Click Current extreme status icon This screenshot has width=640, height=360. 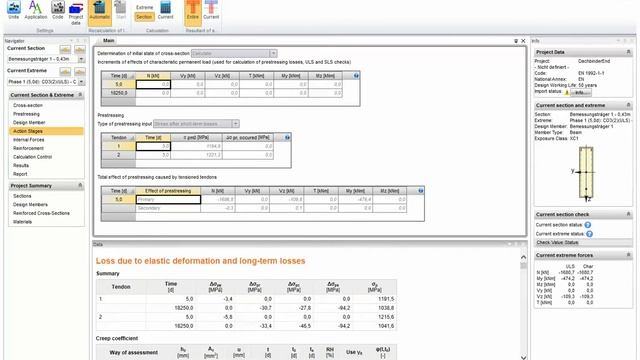pos(589,234)
